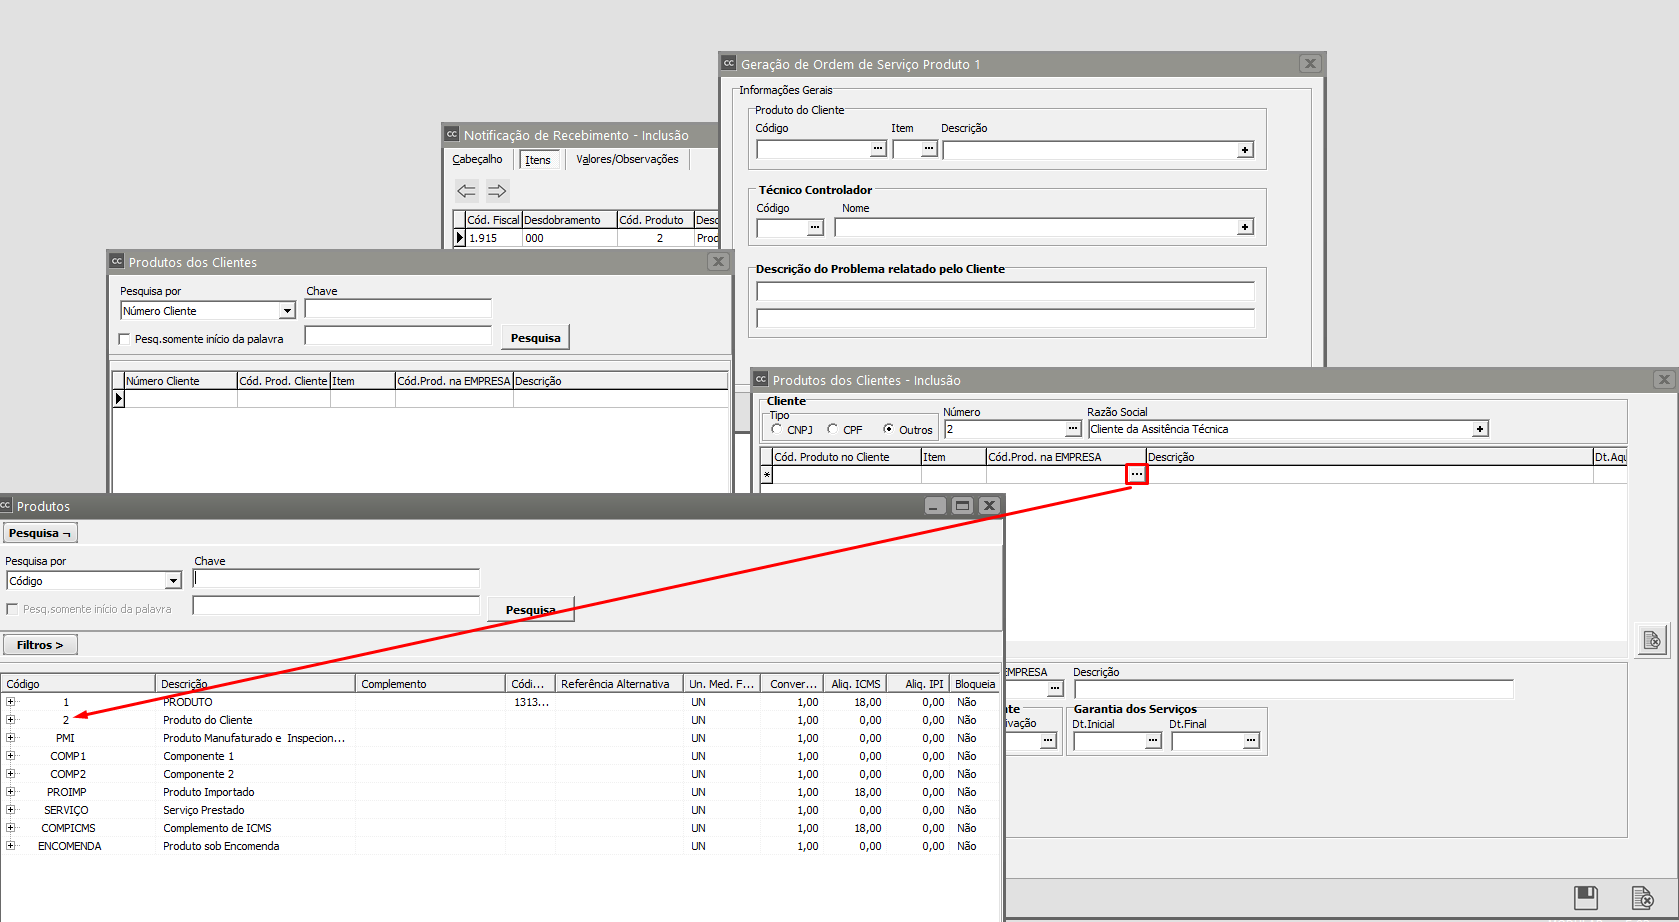The image size is (1679, 922).
Task: Click Chave field in Produtos dos Clientes
Action: tap(398, 309)
